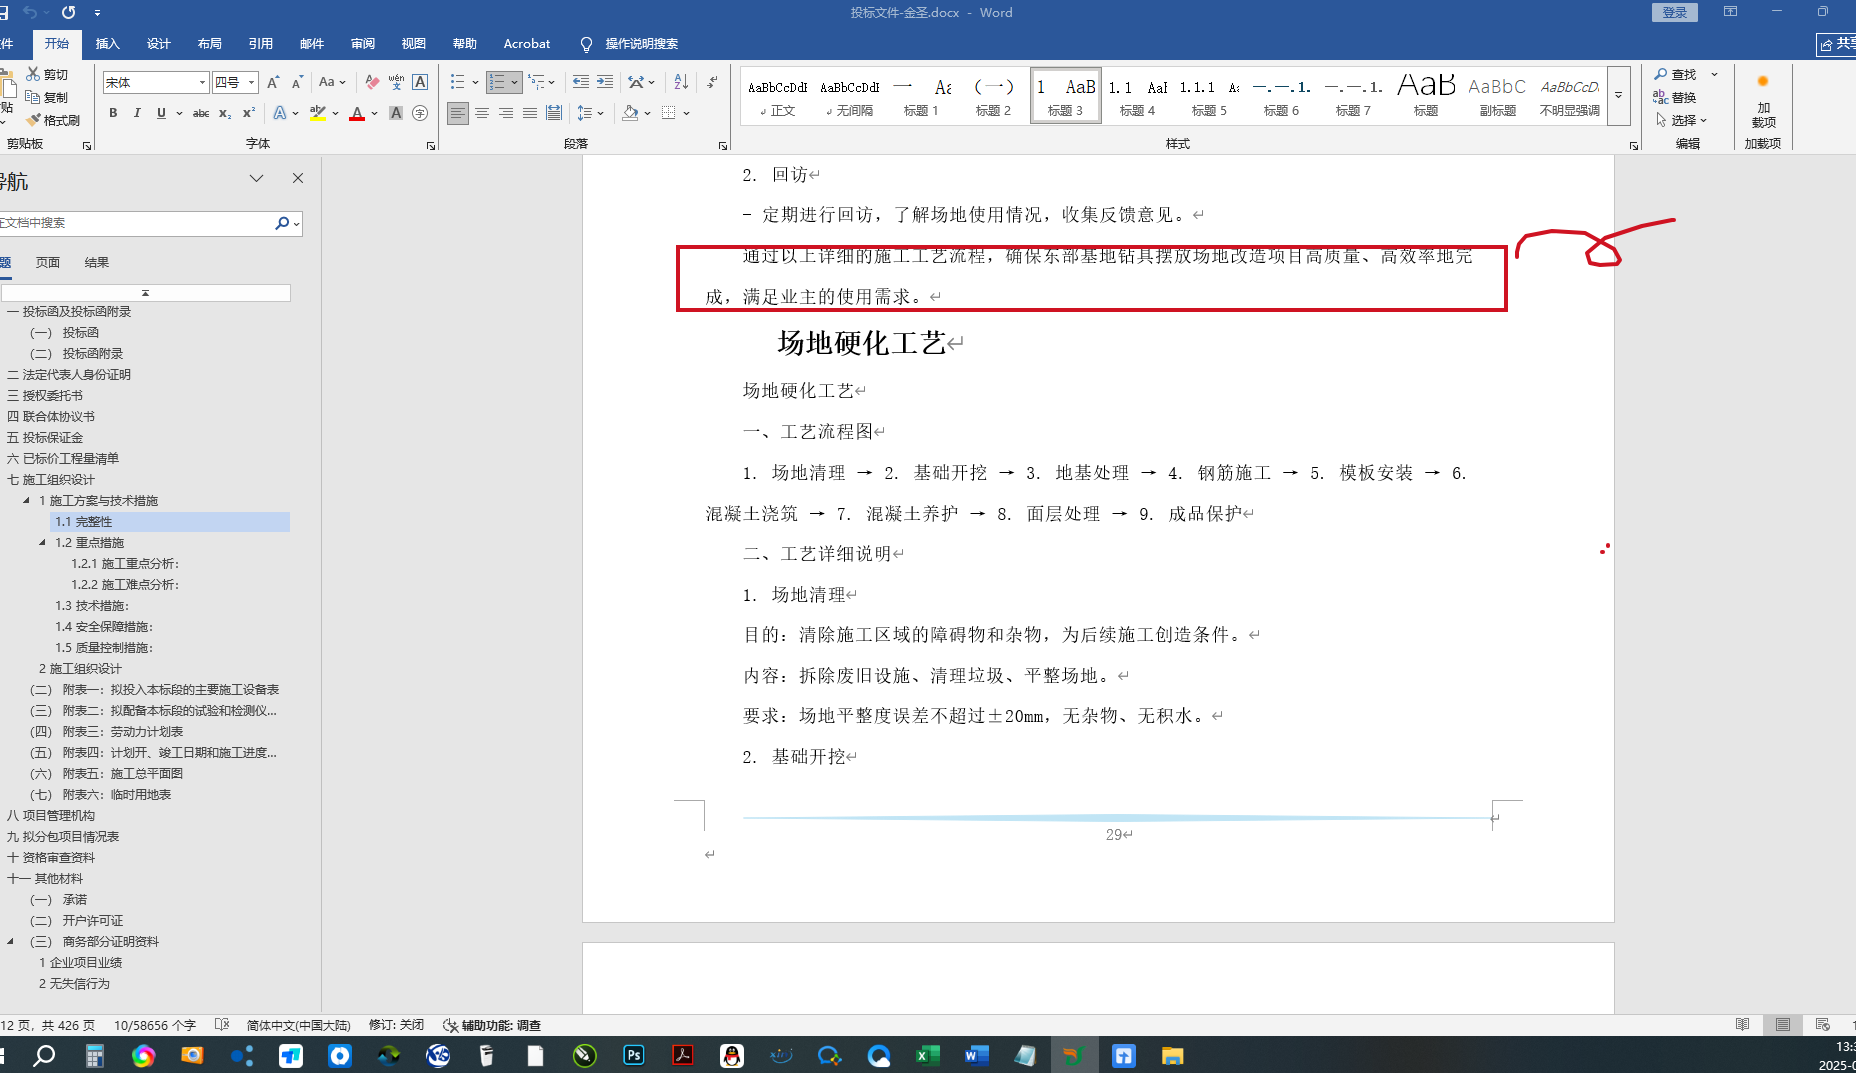Open Replace (替换) dialog

point(1676,97)
